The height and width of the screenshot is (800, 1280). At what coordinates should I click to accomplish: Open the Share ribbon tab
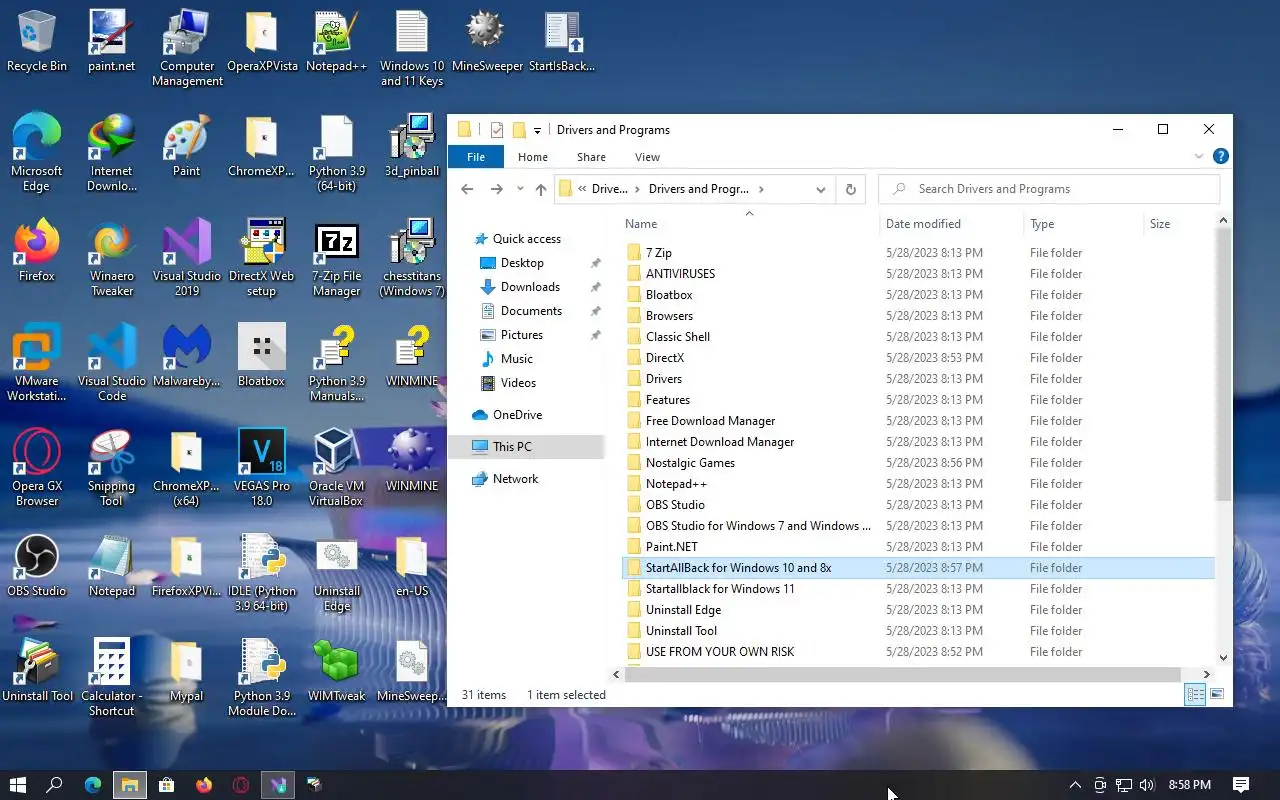(591, 157)
